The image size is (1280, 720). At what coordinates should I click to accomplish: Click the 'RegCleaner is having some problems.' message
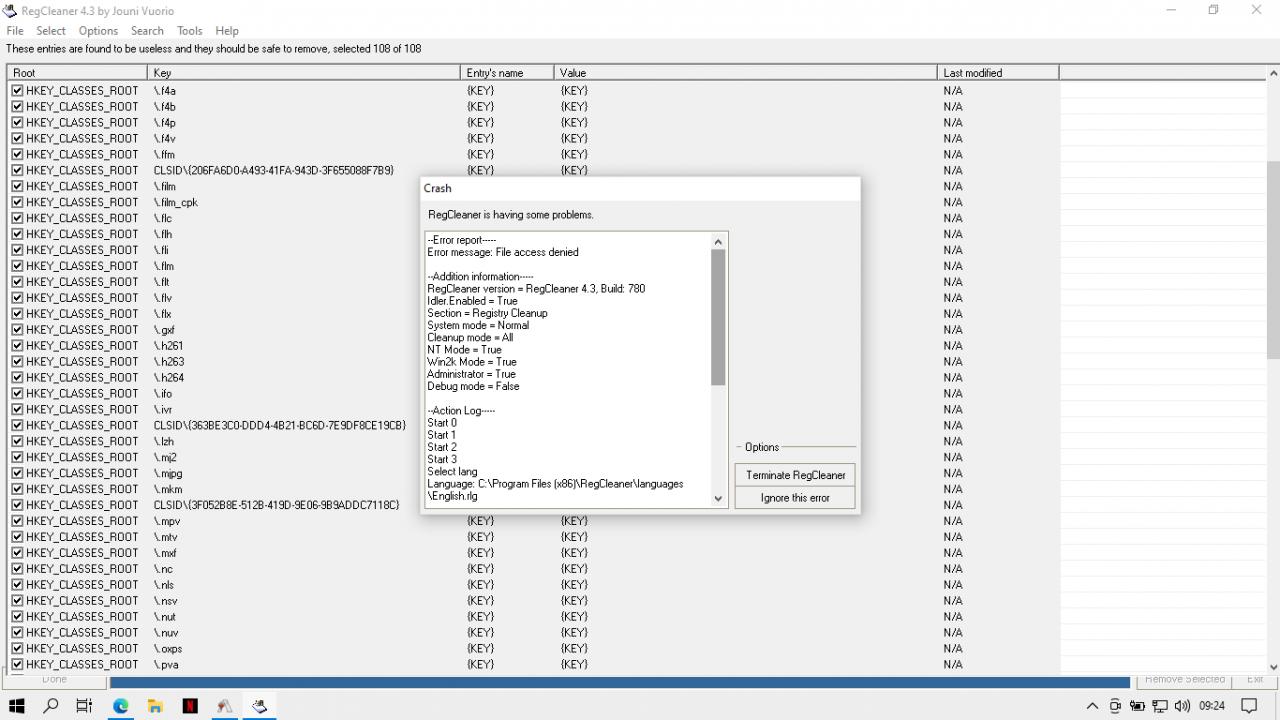coord(511,214)
